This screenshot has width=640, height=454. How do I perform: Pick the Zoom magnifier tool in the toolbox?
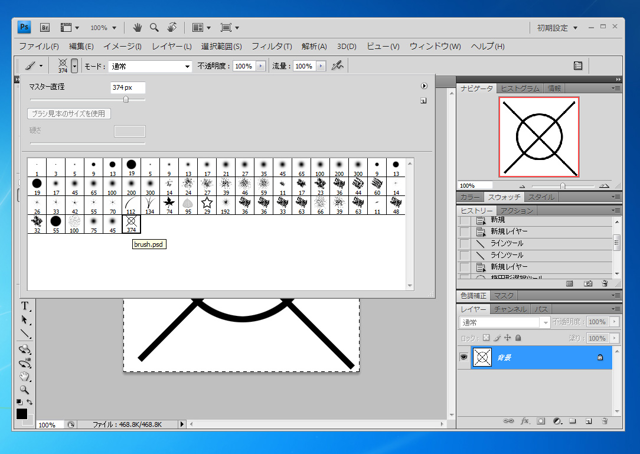coord(24,390)
